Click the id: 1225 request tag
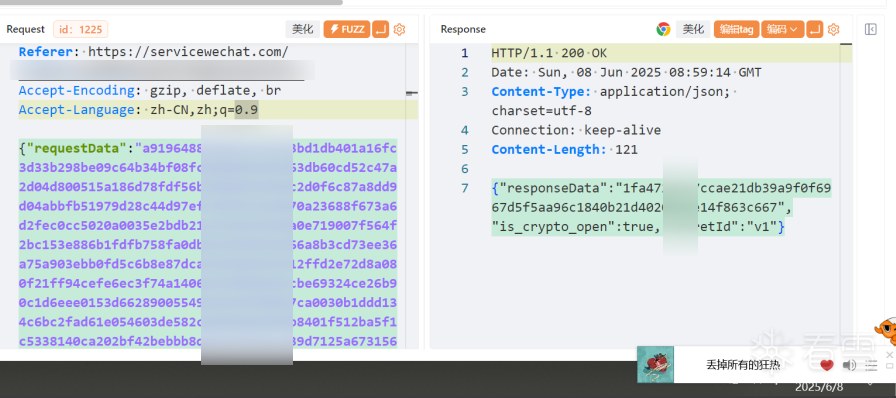This screenshot has height=398, width=896. (81, 29)
